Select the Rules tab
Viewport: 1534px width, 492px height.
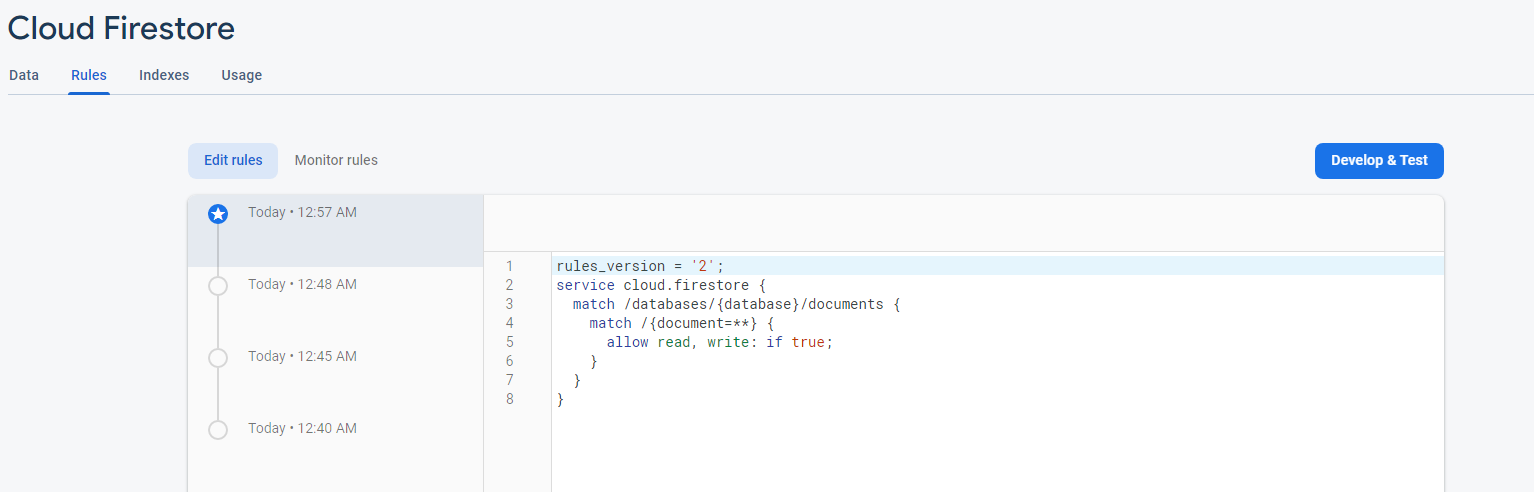(x=89, y=75)
